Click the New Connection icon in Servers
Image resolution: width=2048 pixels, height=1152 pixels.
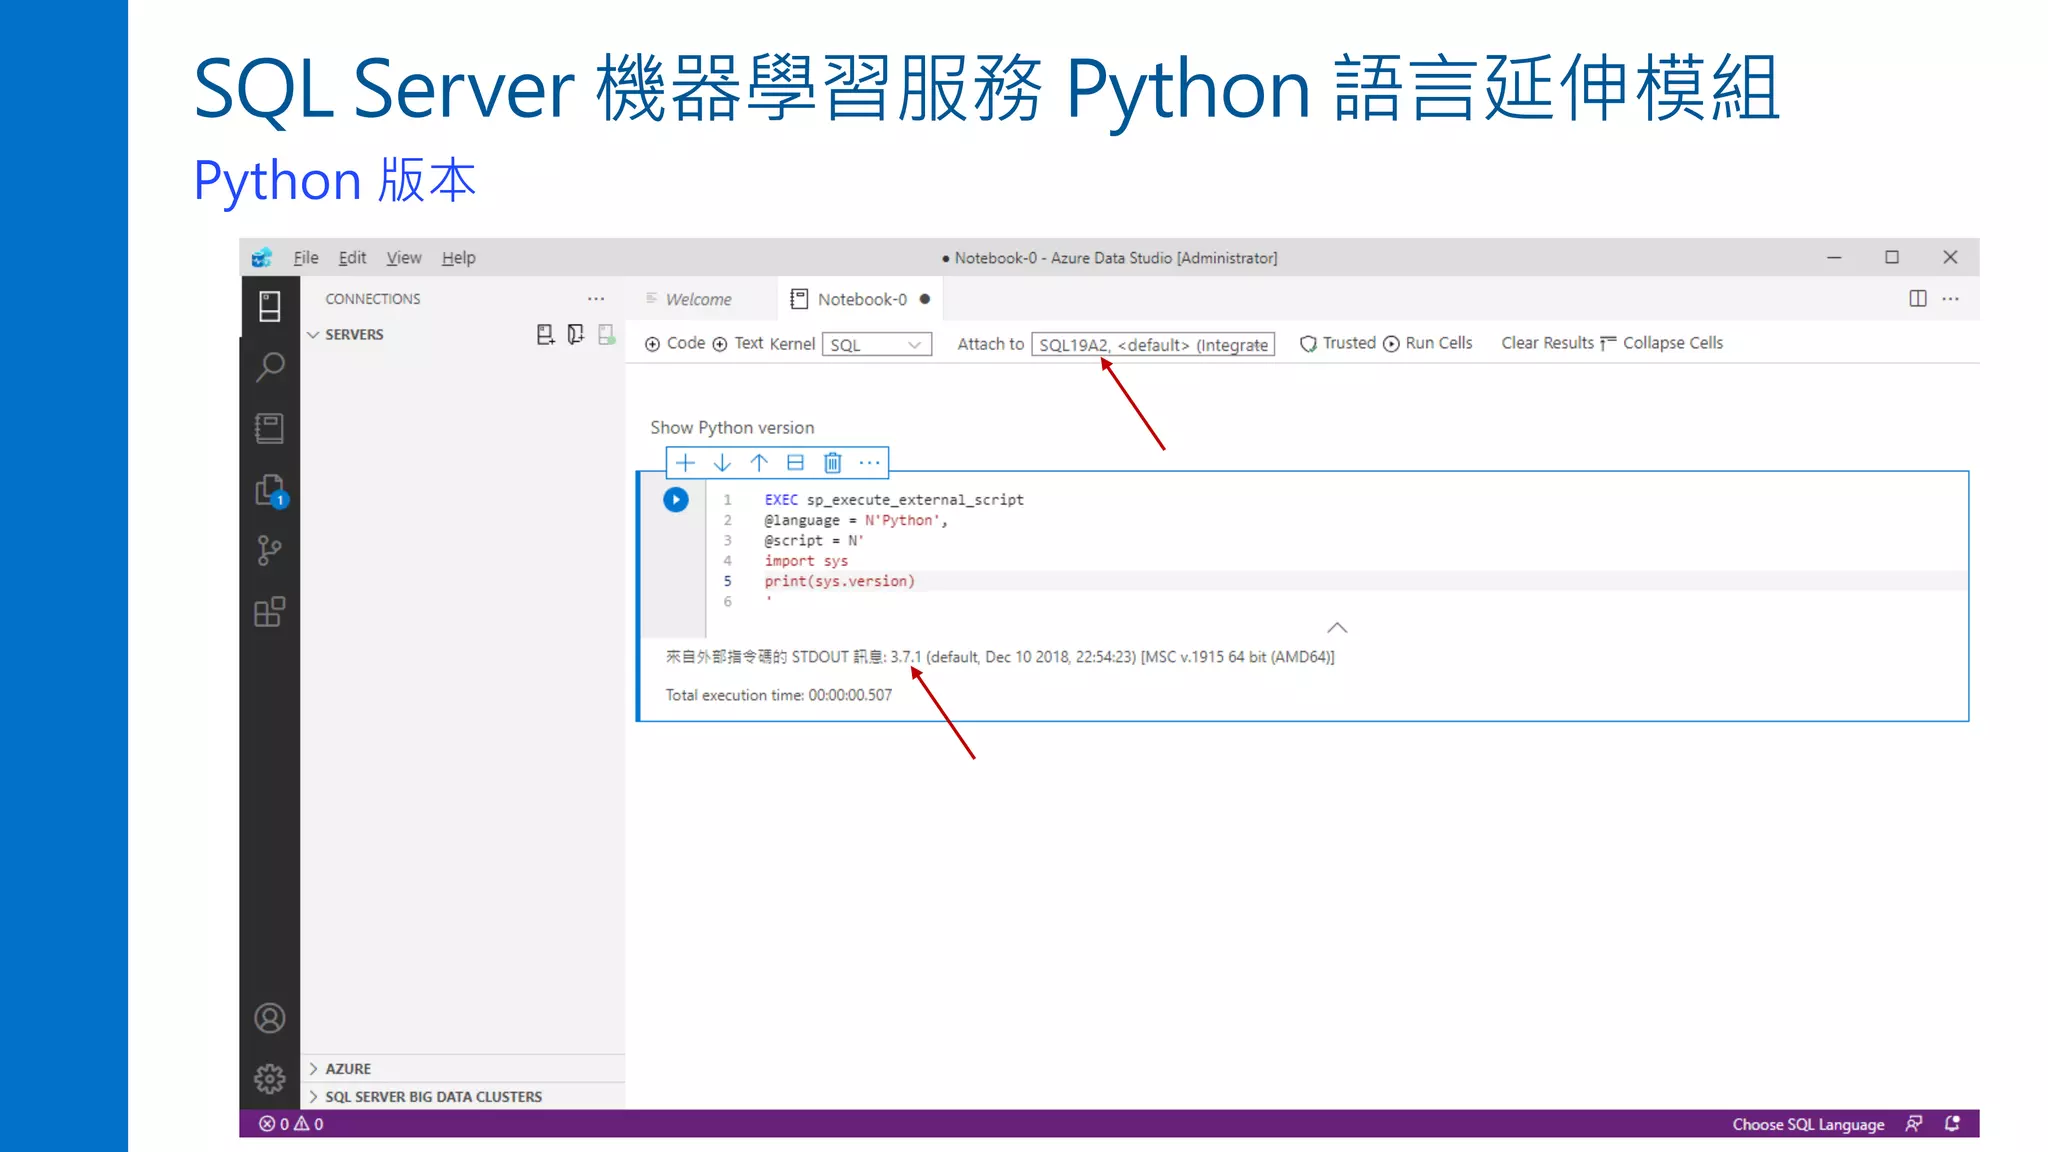(545, 335)
